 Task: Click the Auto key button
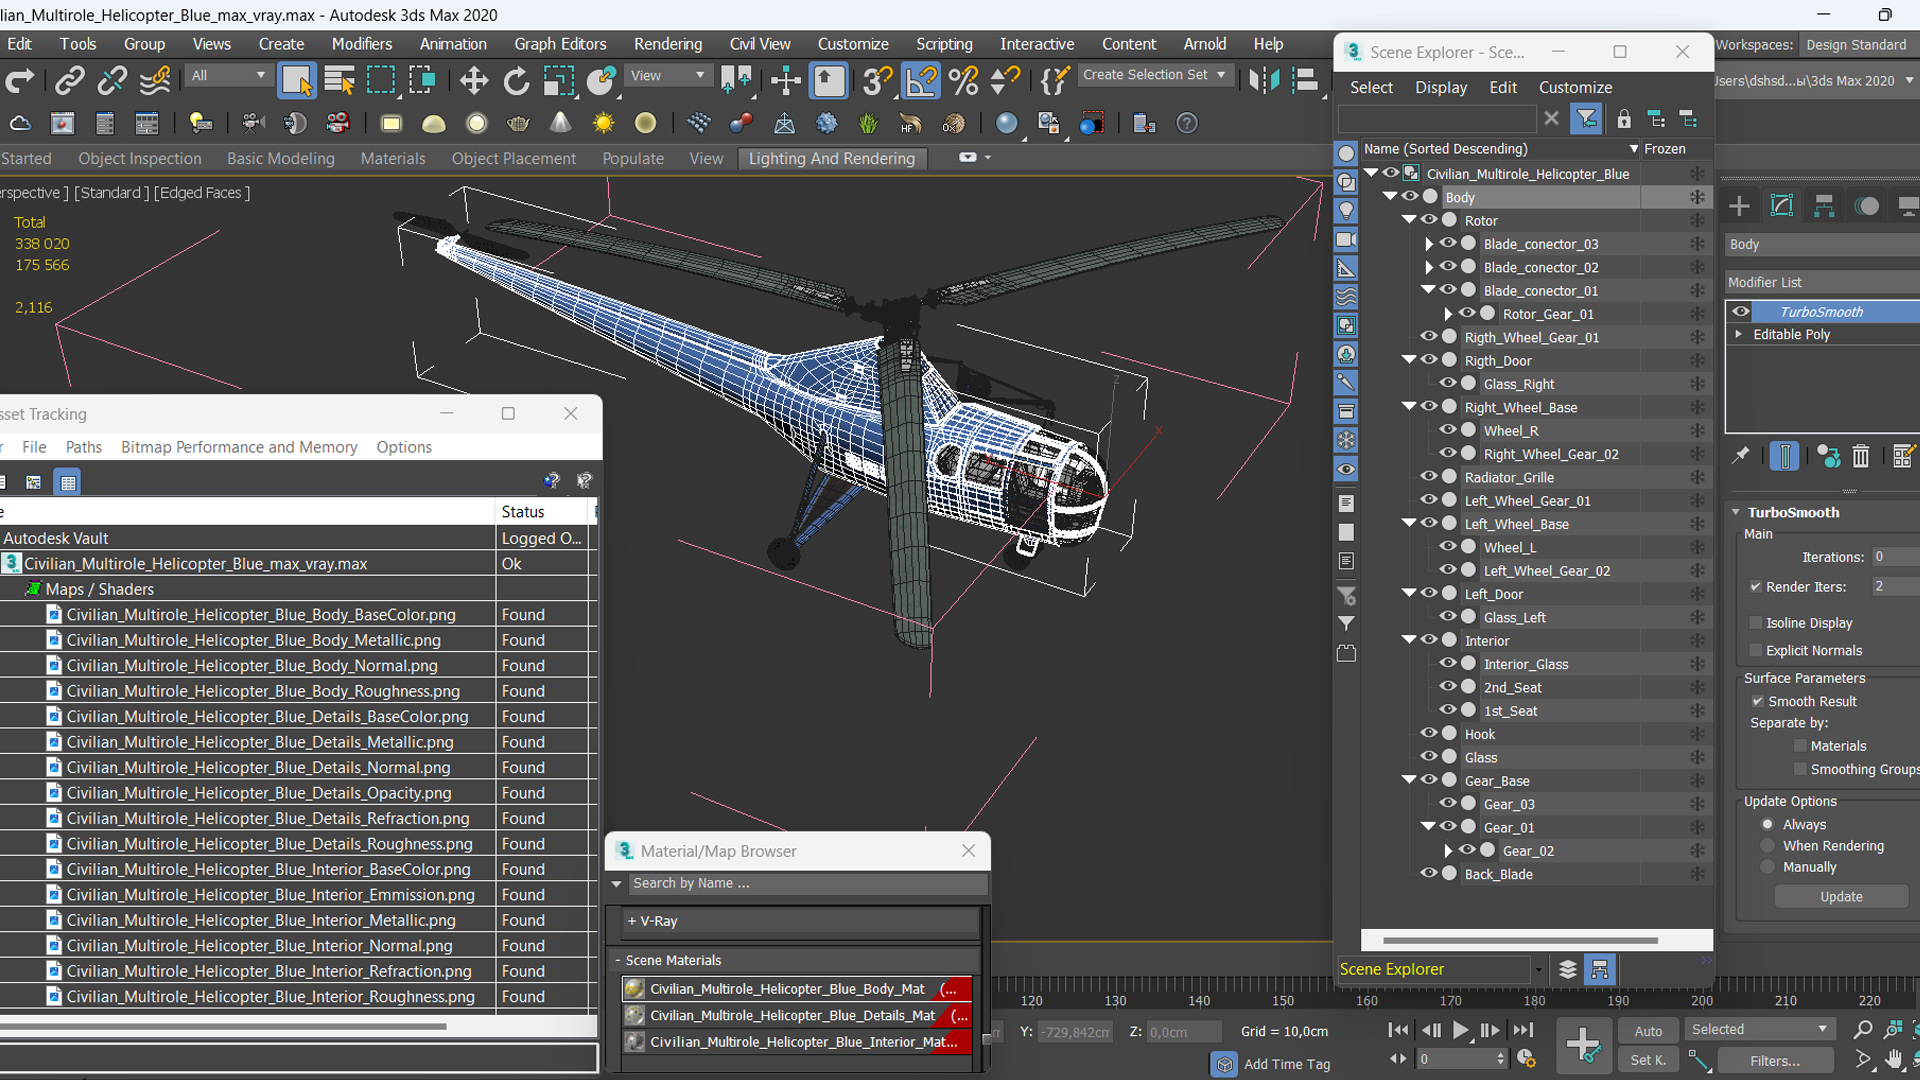pyautogui.click(x=1648, y=1031)
